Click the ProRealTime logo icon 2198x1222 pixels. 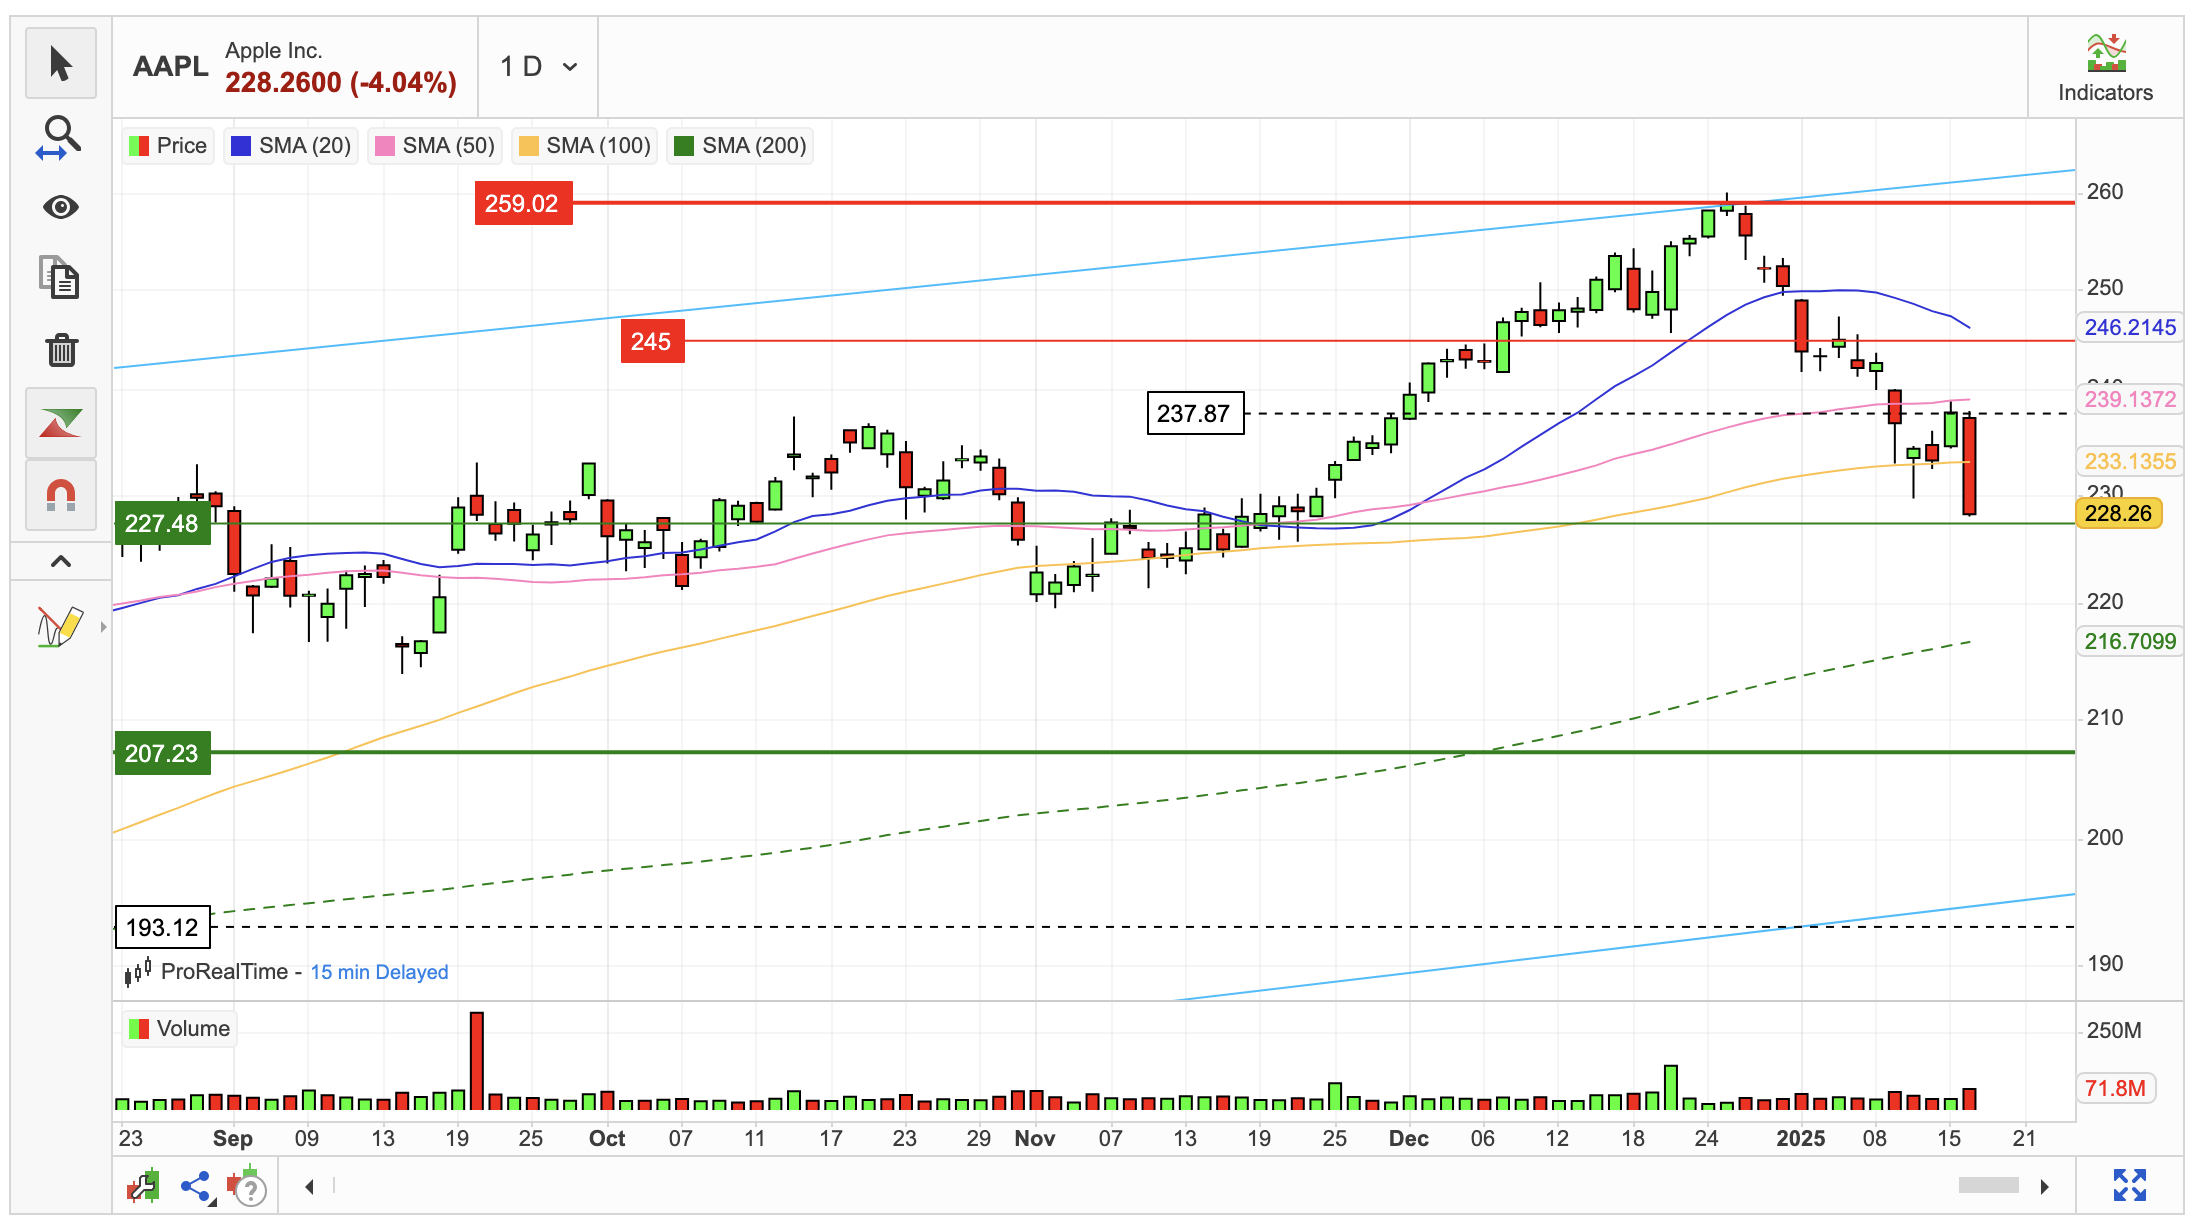137,971
